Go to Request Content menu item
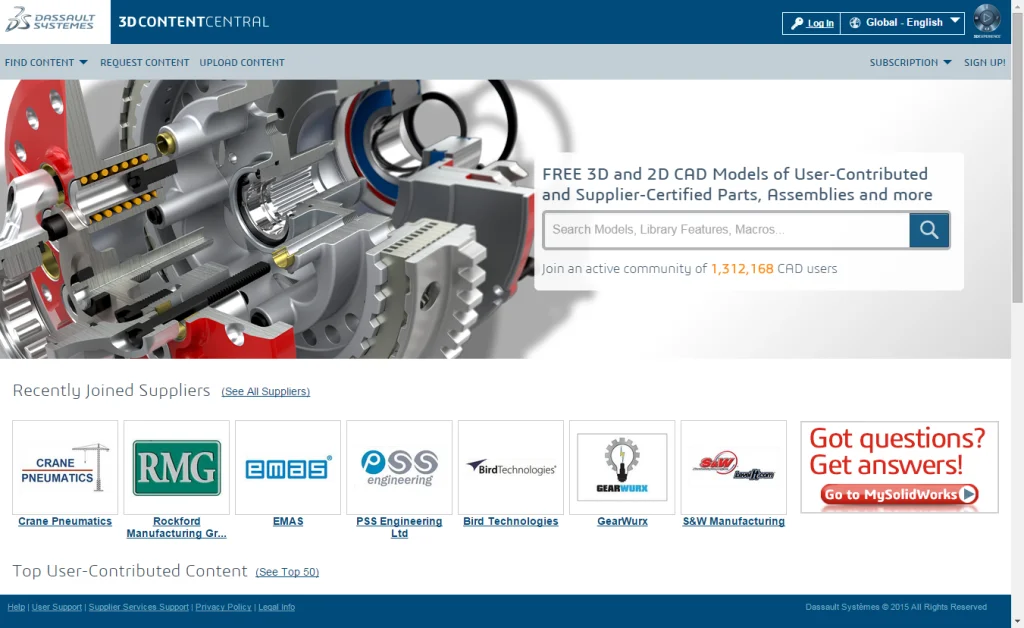 [x=144, y=62]
